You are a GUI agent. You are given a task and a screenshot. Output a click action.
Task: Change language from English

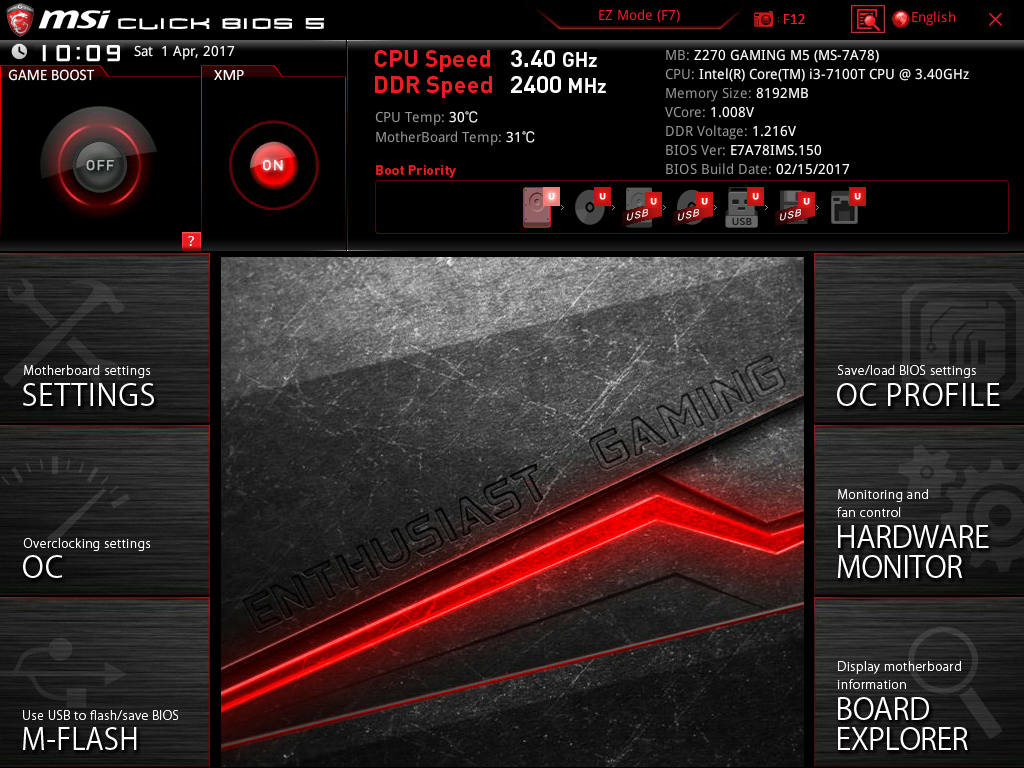(924, 18)
